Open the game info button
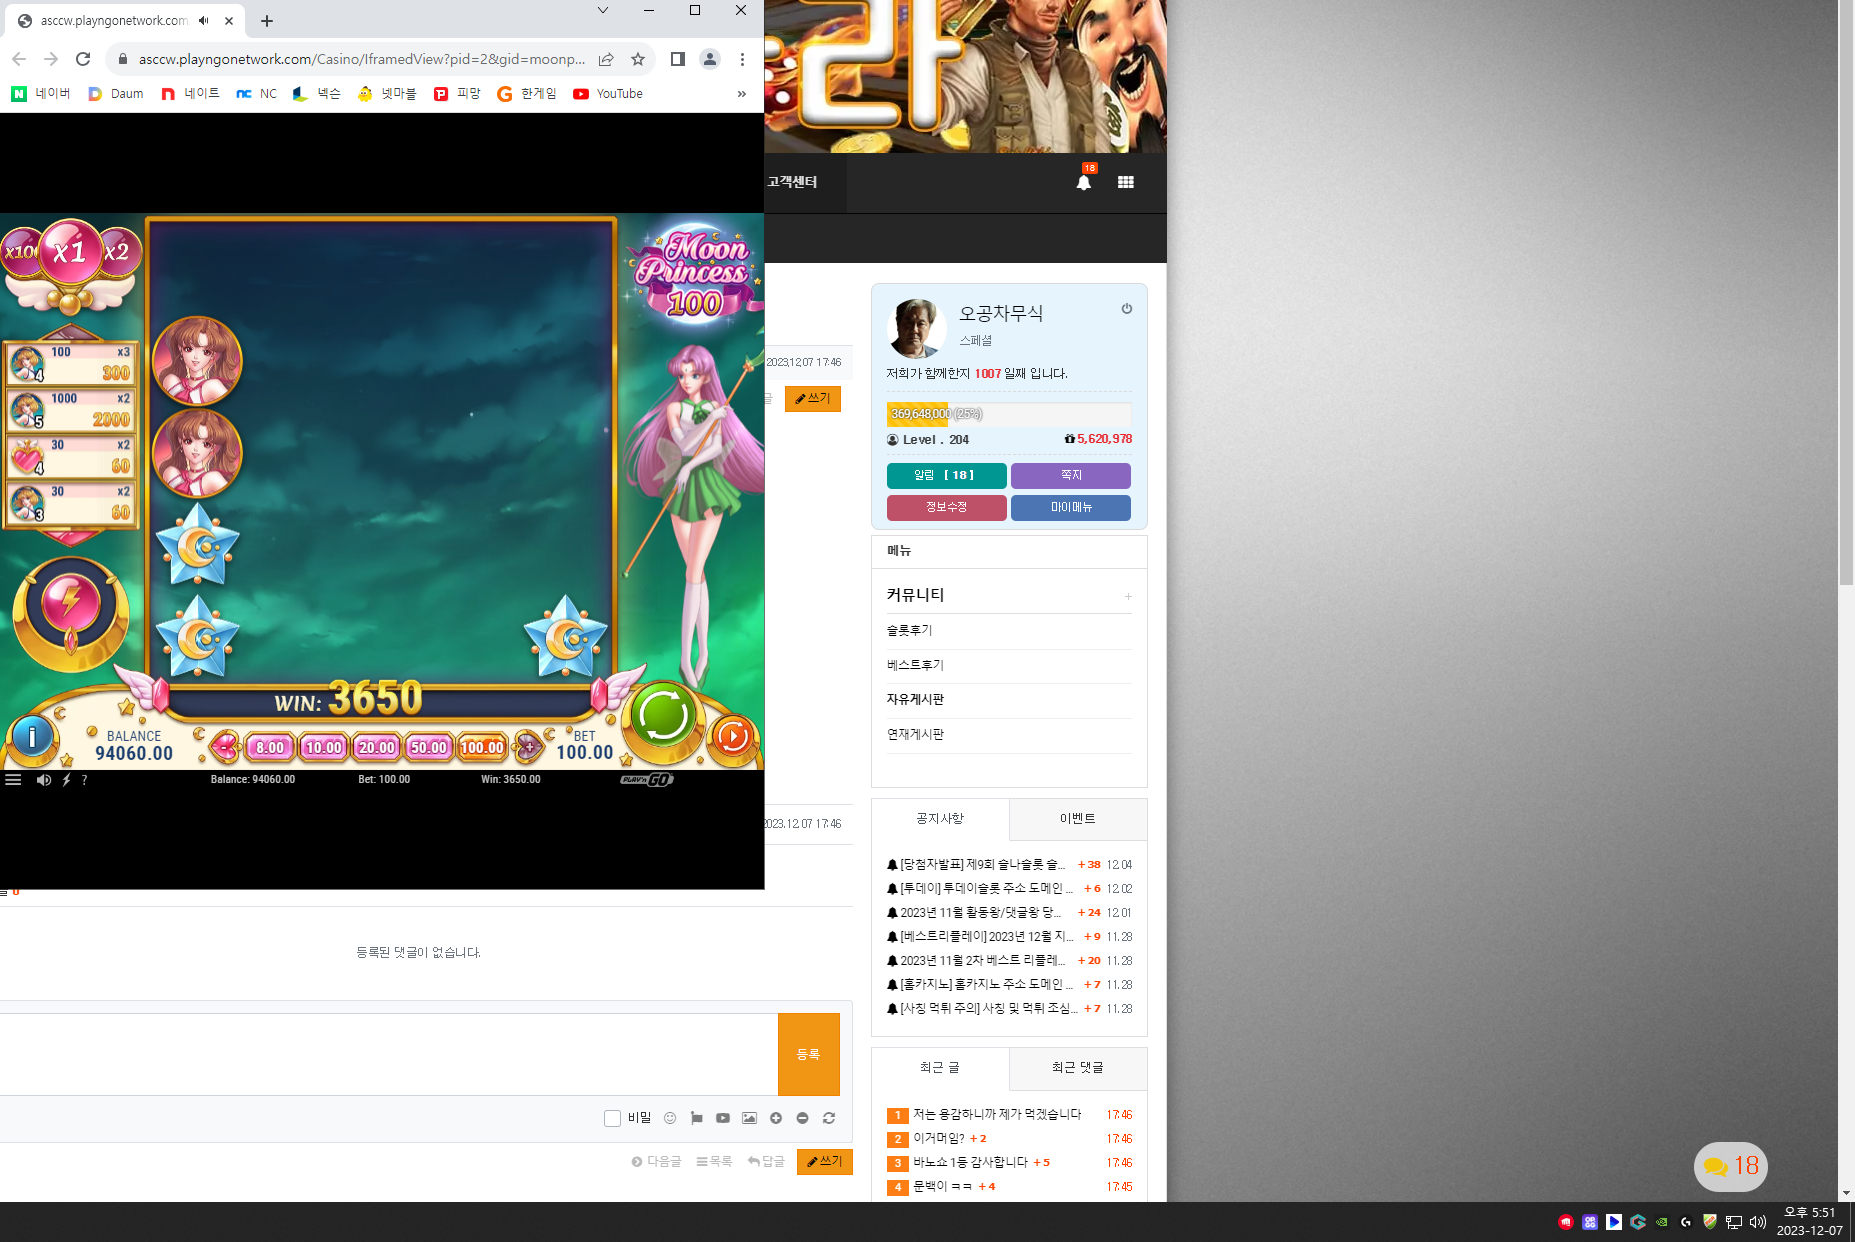 32,737
